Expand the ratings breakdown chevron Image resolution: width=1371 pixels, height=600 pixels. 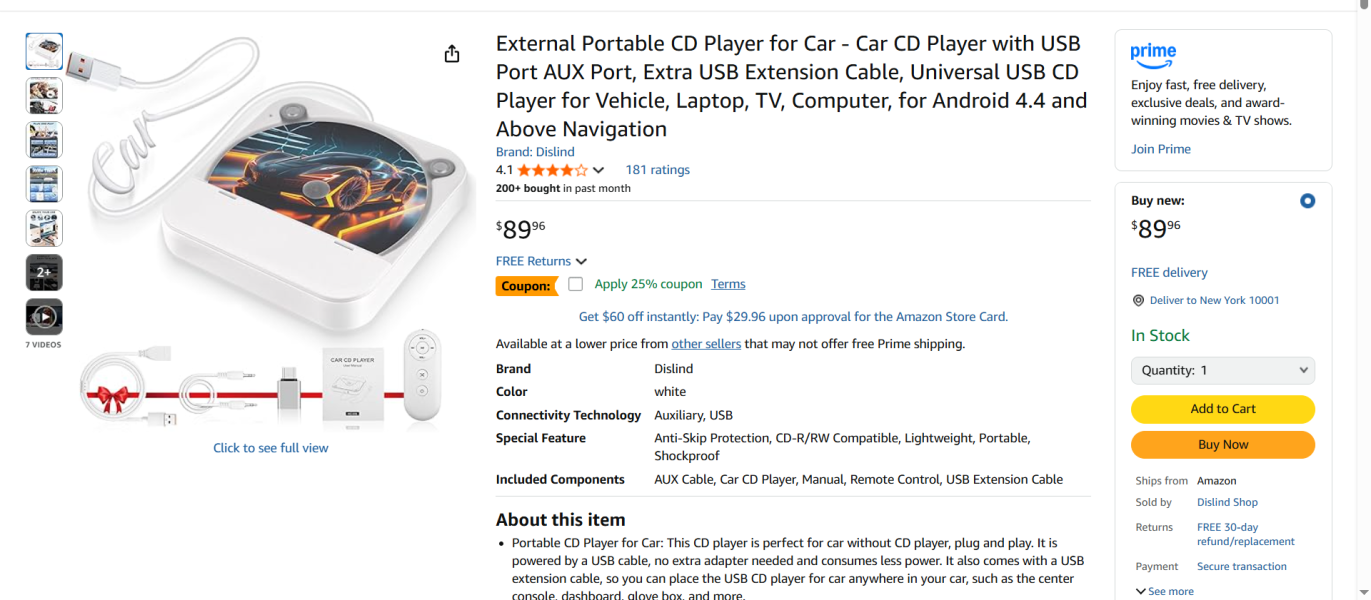click(598, 170)
